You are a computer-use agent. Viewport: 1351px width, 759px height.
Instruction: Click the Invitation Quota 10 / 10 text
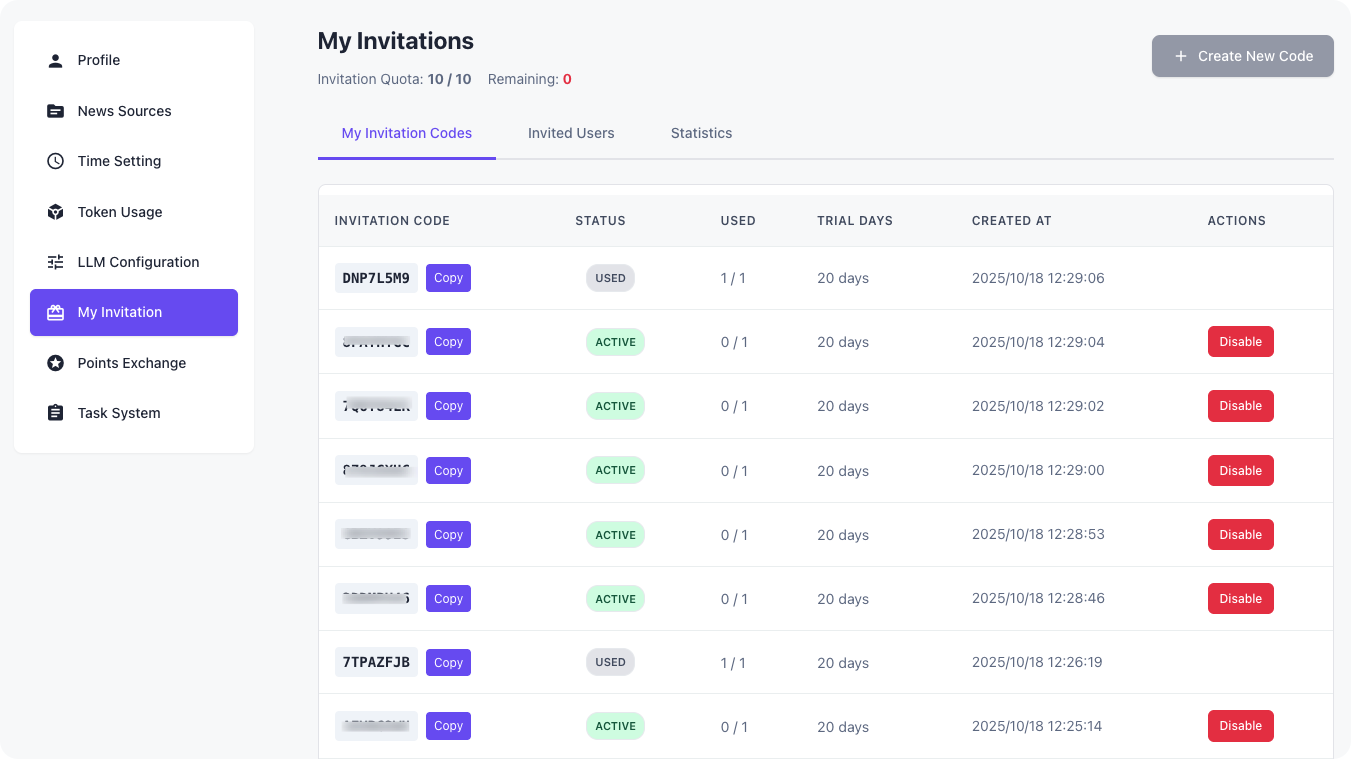[x=394, y=79]
